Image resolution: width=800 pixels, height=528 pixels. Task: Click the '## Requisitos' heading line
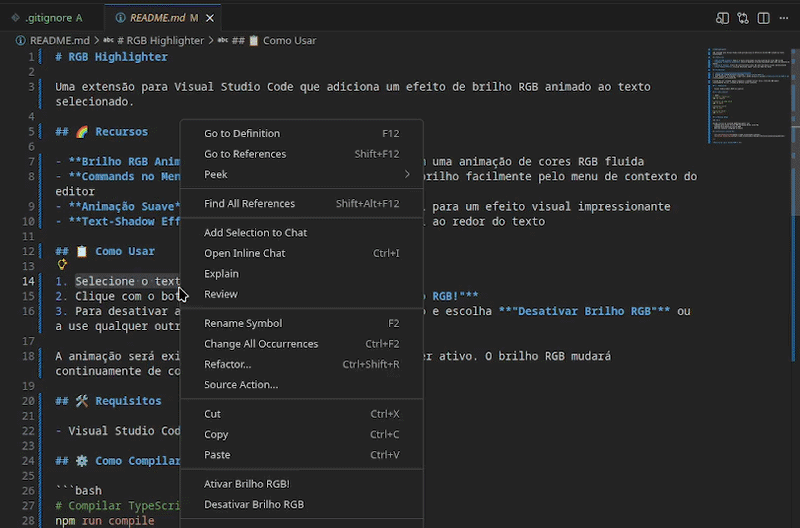pyautogui.click(x=108, y=400)
